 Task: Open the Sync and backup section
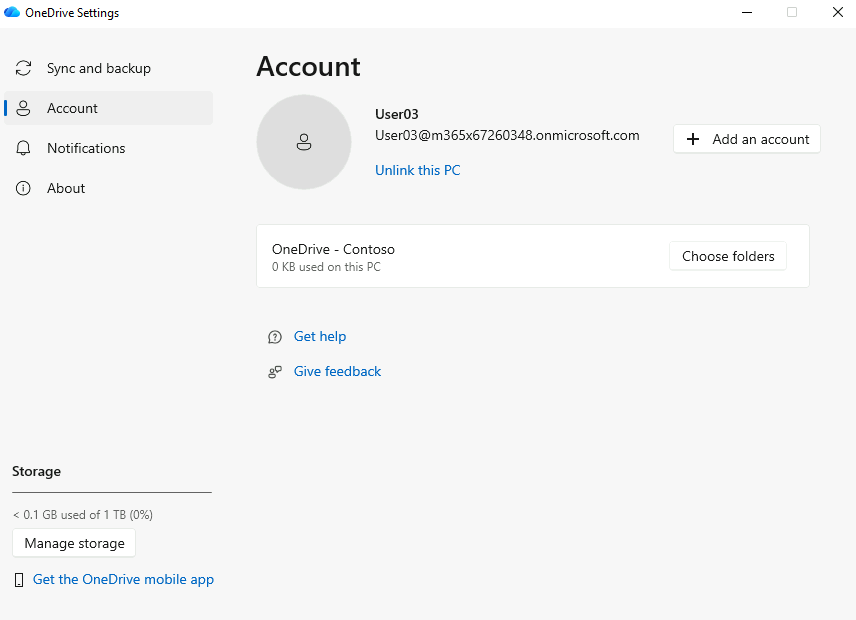pos(108,68)
